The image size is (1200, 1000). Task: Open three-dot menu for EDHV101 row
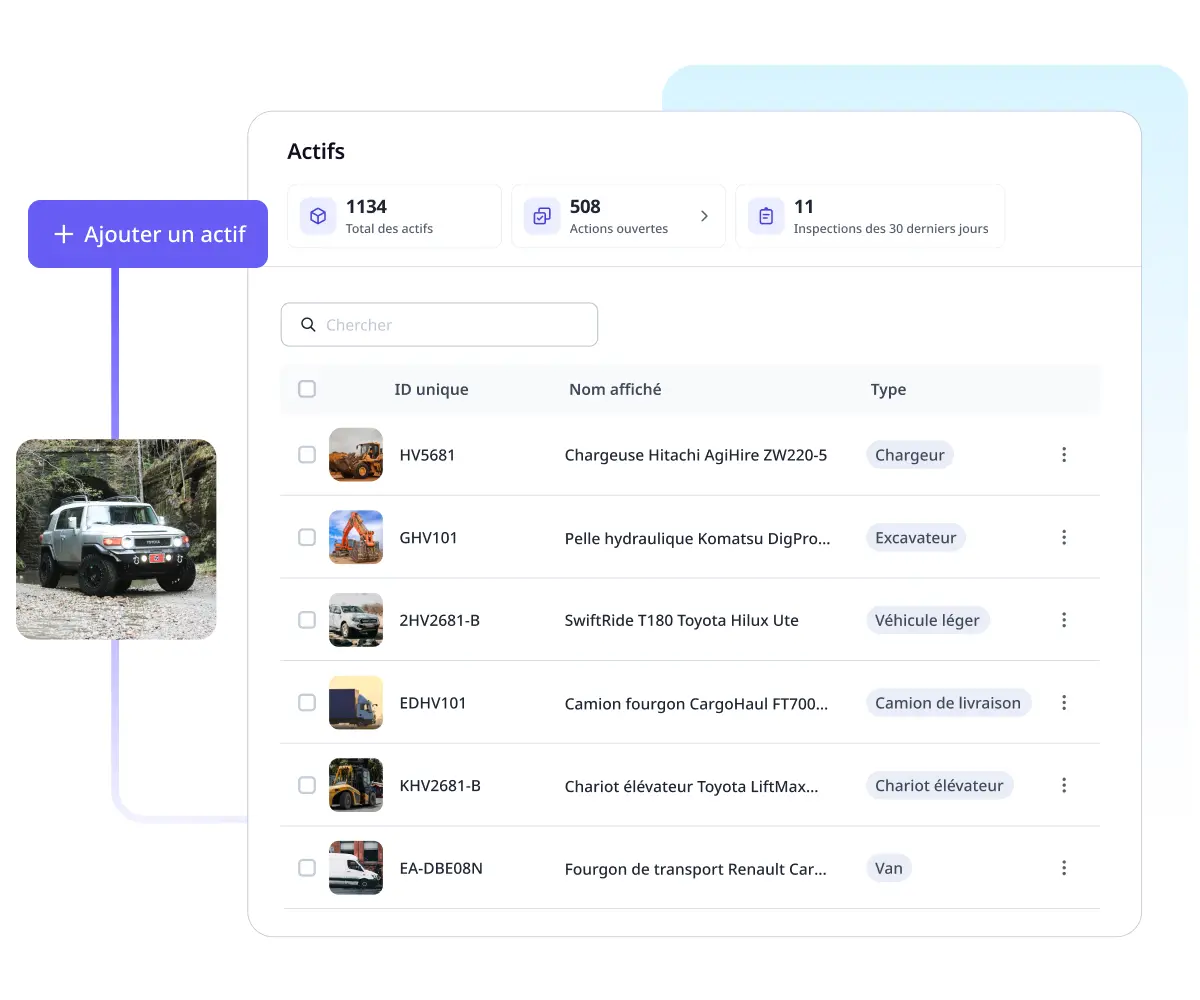[1063, 703]
